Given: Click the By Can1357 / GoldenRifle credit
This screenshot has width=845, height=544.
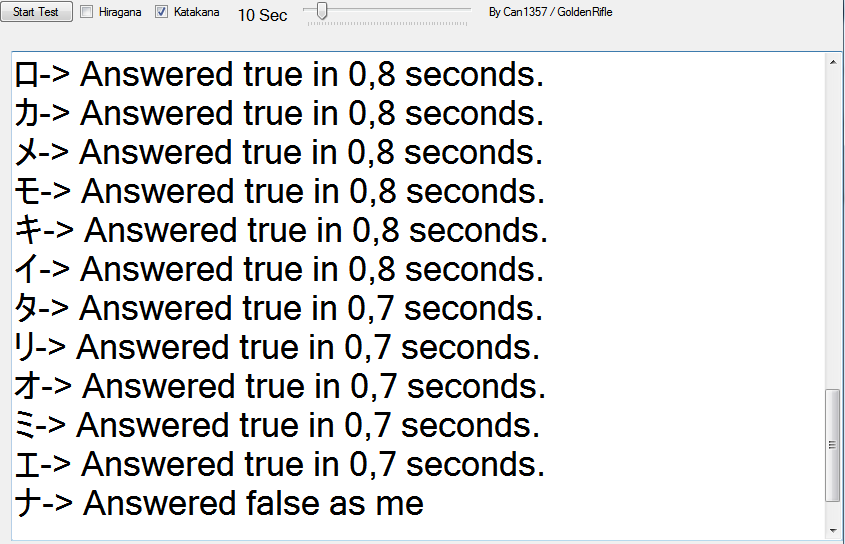Looking at the screenshot, I should click(550, 12).
